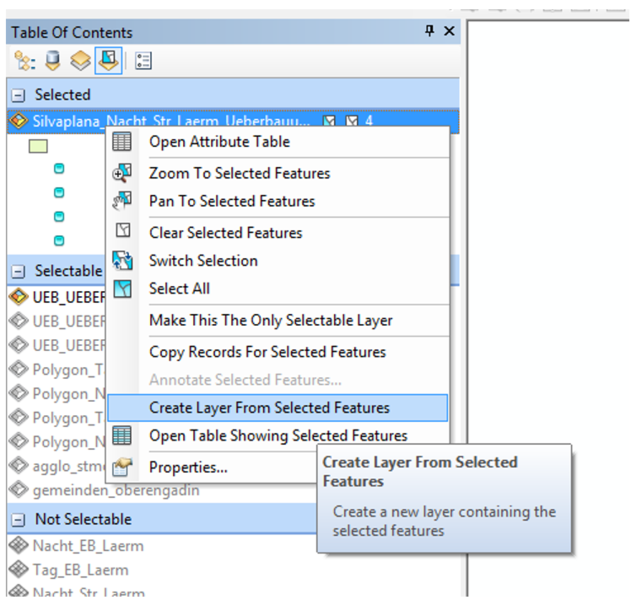Open Attribute Table from context menu
Screen dimensions: 631x600
(219, 142)
